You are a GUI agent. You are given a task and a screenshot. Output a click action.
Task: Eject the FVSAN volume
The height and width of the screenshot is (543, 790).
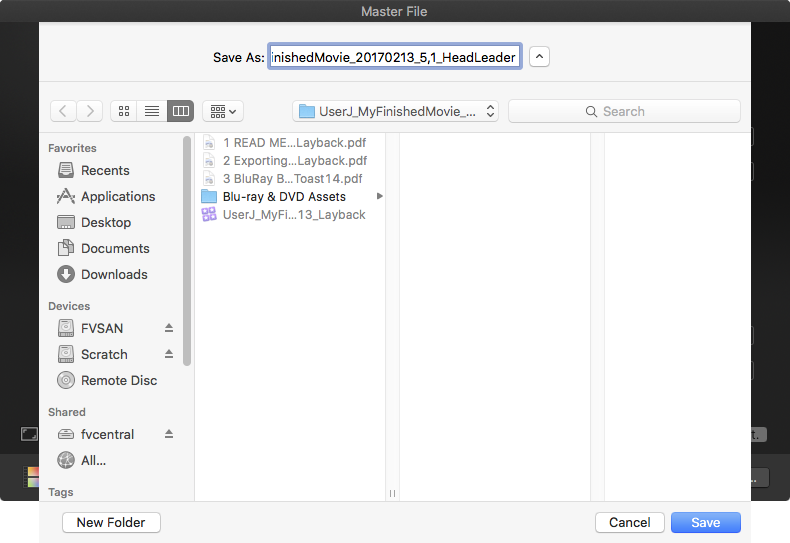coord(169,328)
